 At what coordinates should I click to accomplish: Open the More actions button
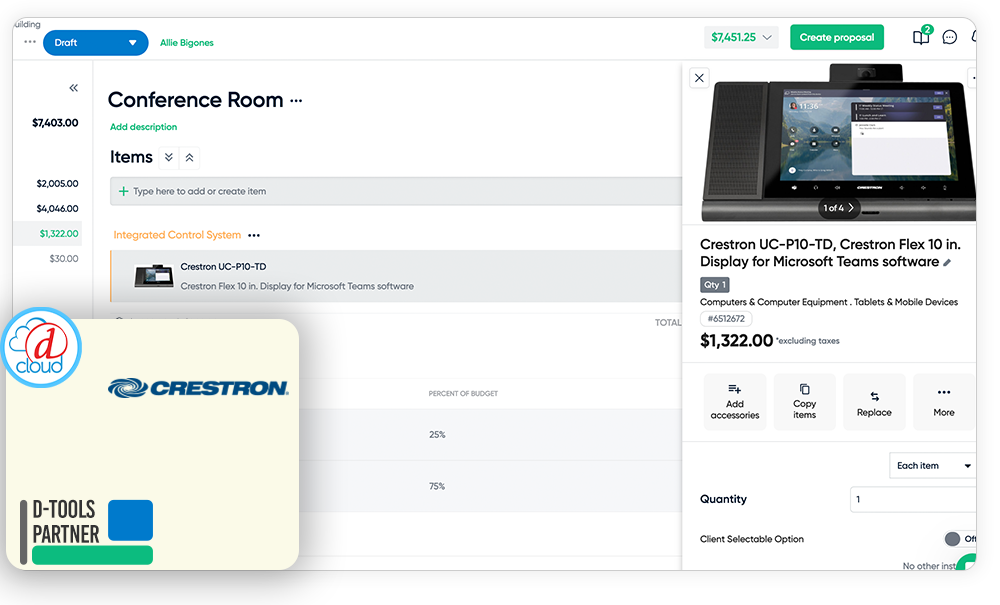pyautogui.click(x=943, y=402)
